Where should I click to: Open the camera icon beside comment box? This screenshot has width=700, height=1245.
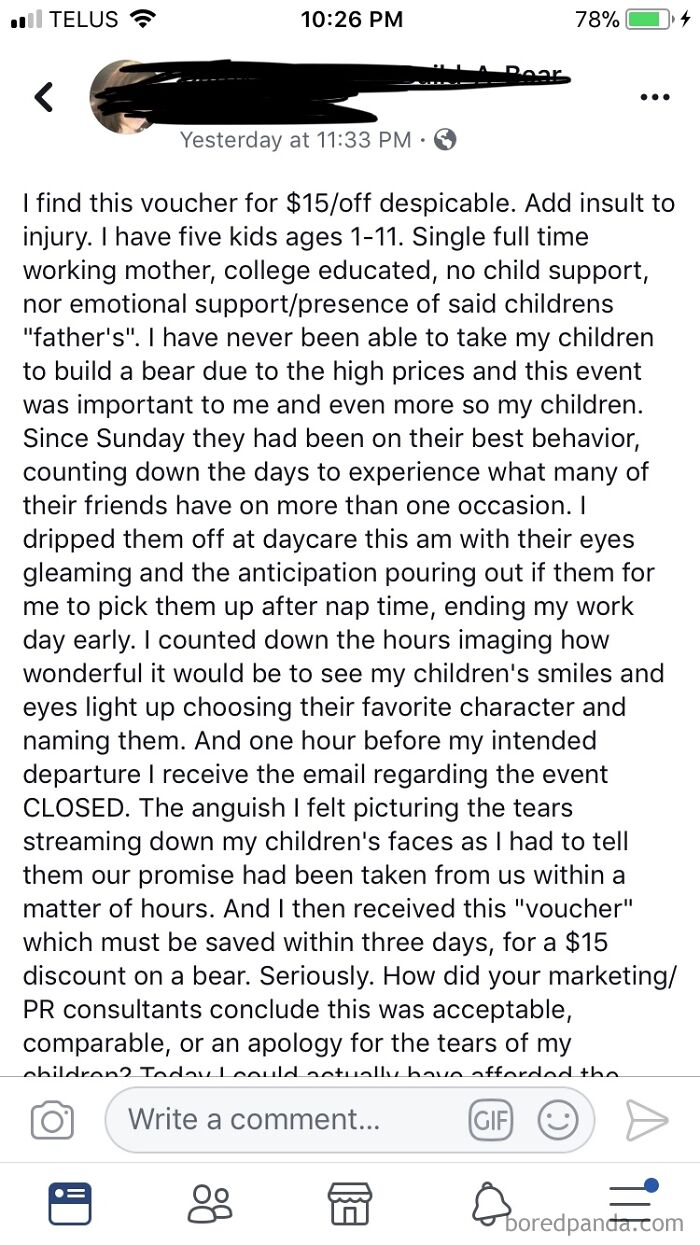tap(53, 1120)
